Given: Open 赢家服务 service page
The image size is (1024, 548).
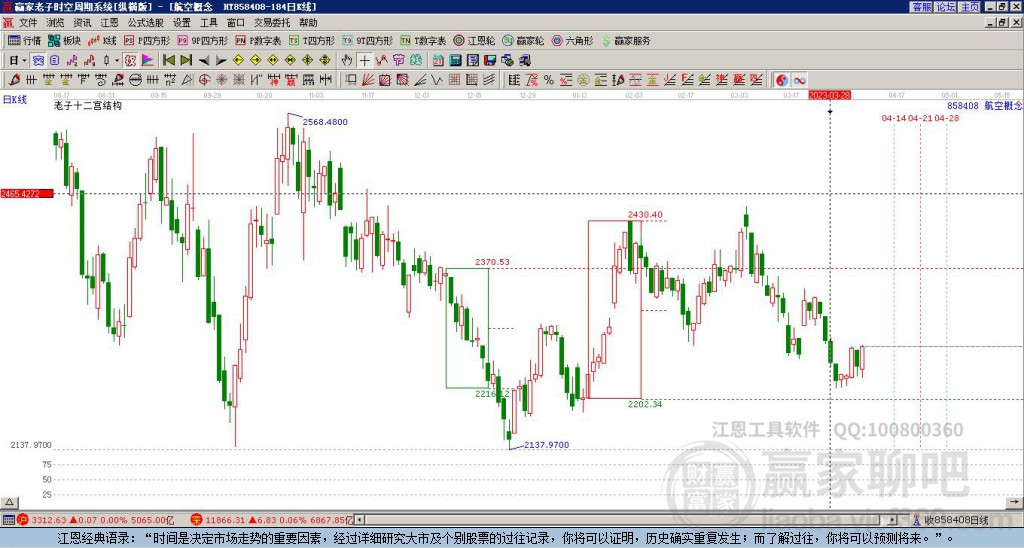Looking at the screenshot, I should (x=626, y=40).
